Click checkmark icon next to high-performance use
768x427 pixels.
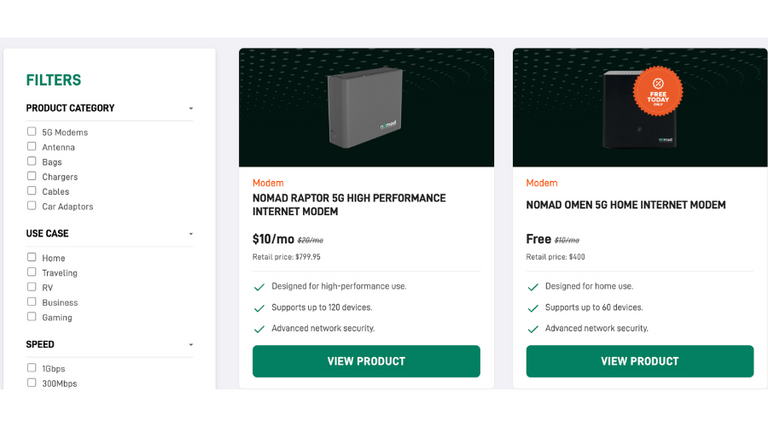click(x=259, y=287)
